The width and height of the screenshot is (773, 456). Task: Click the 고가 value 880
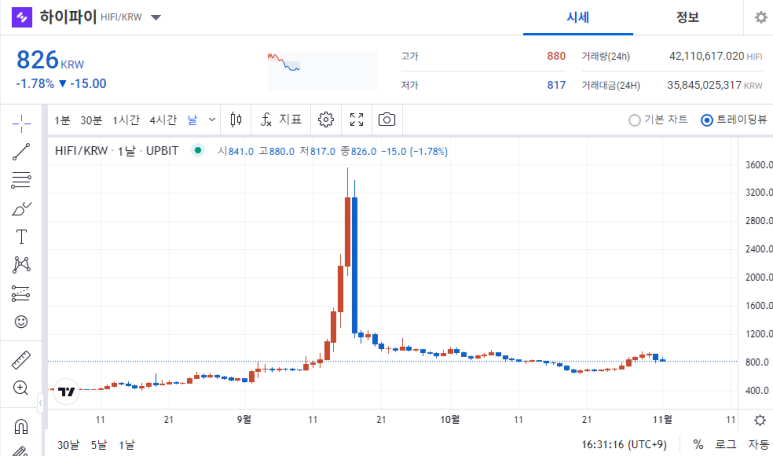point(556,56)
